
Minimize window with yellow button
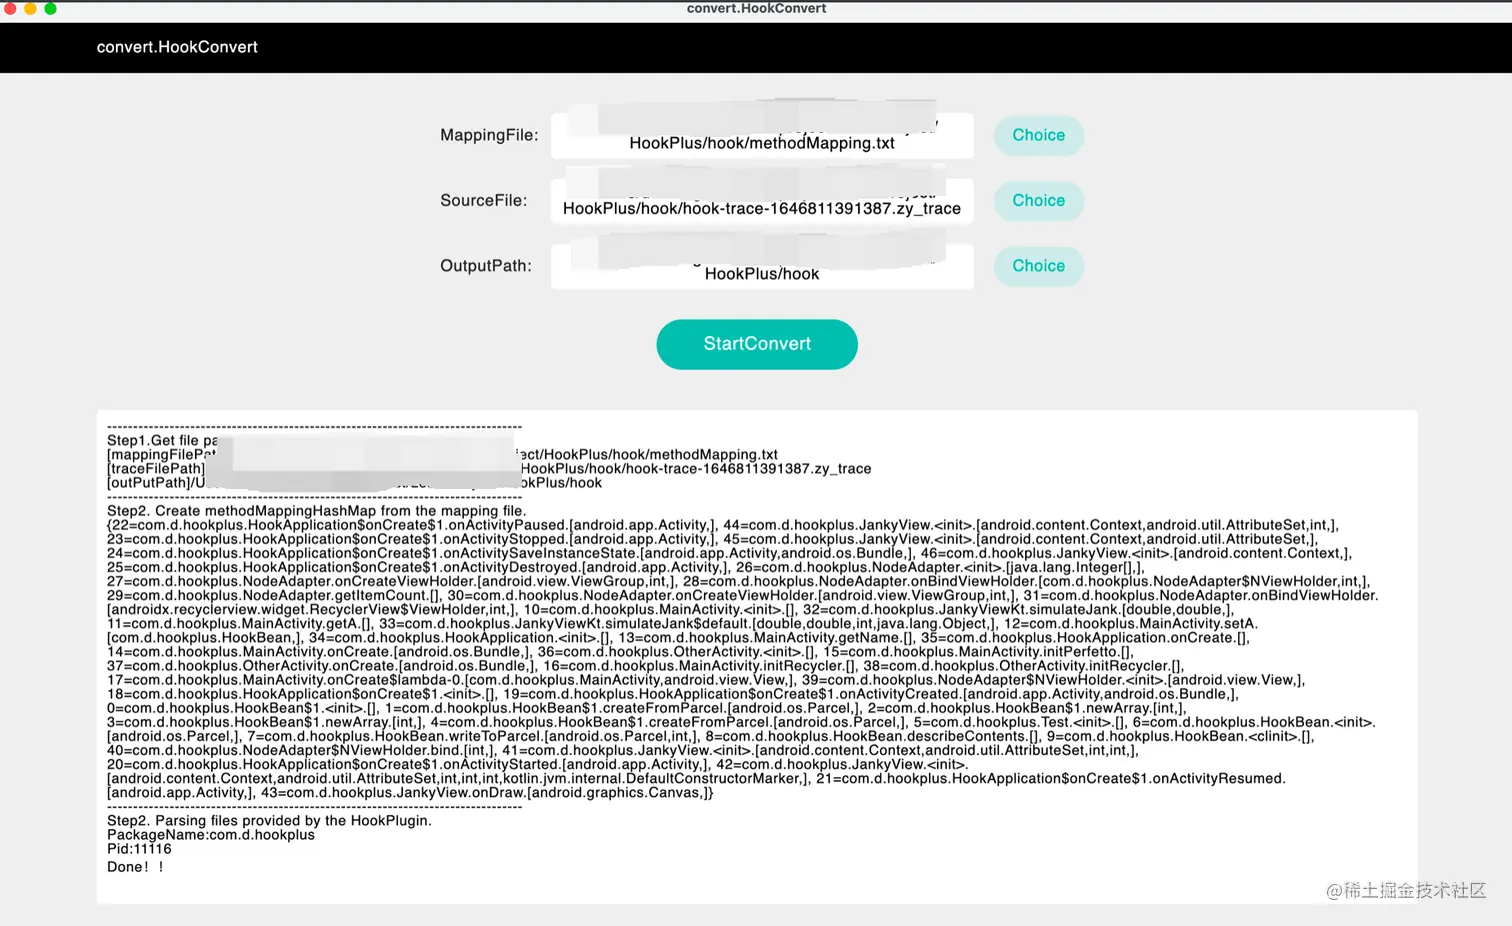(x=30, y=8)
